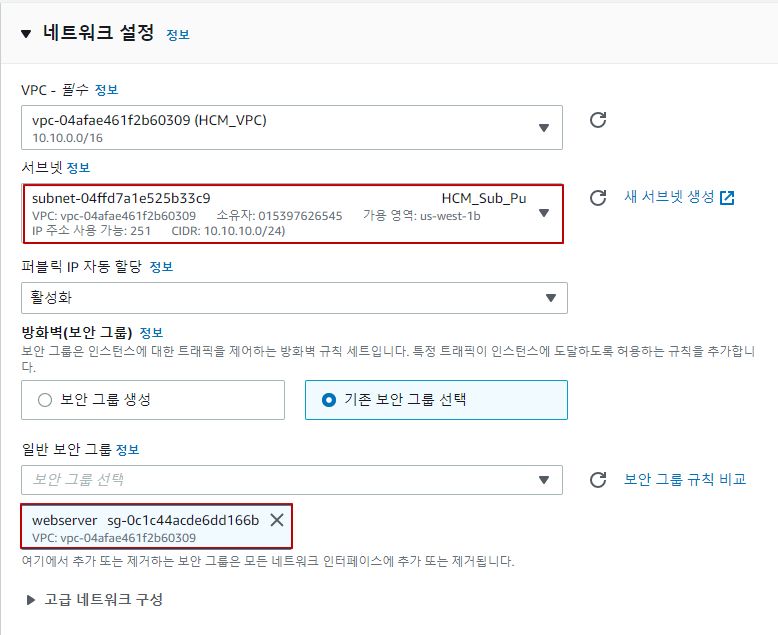The height and width of the screenshot is (635, 778).
Task: Open the 퍼블릭 IP 자동 할당 dropdown
Action: click(294, 298)
